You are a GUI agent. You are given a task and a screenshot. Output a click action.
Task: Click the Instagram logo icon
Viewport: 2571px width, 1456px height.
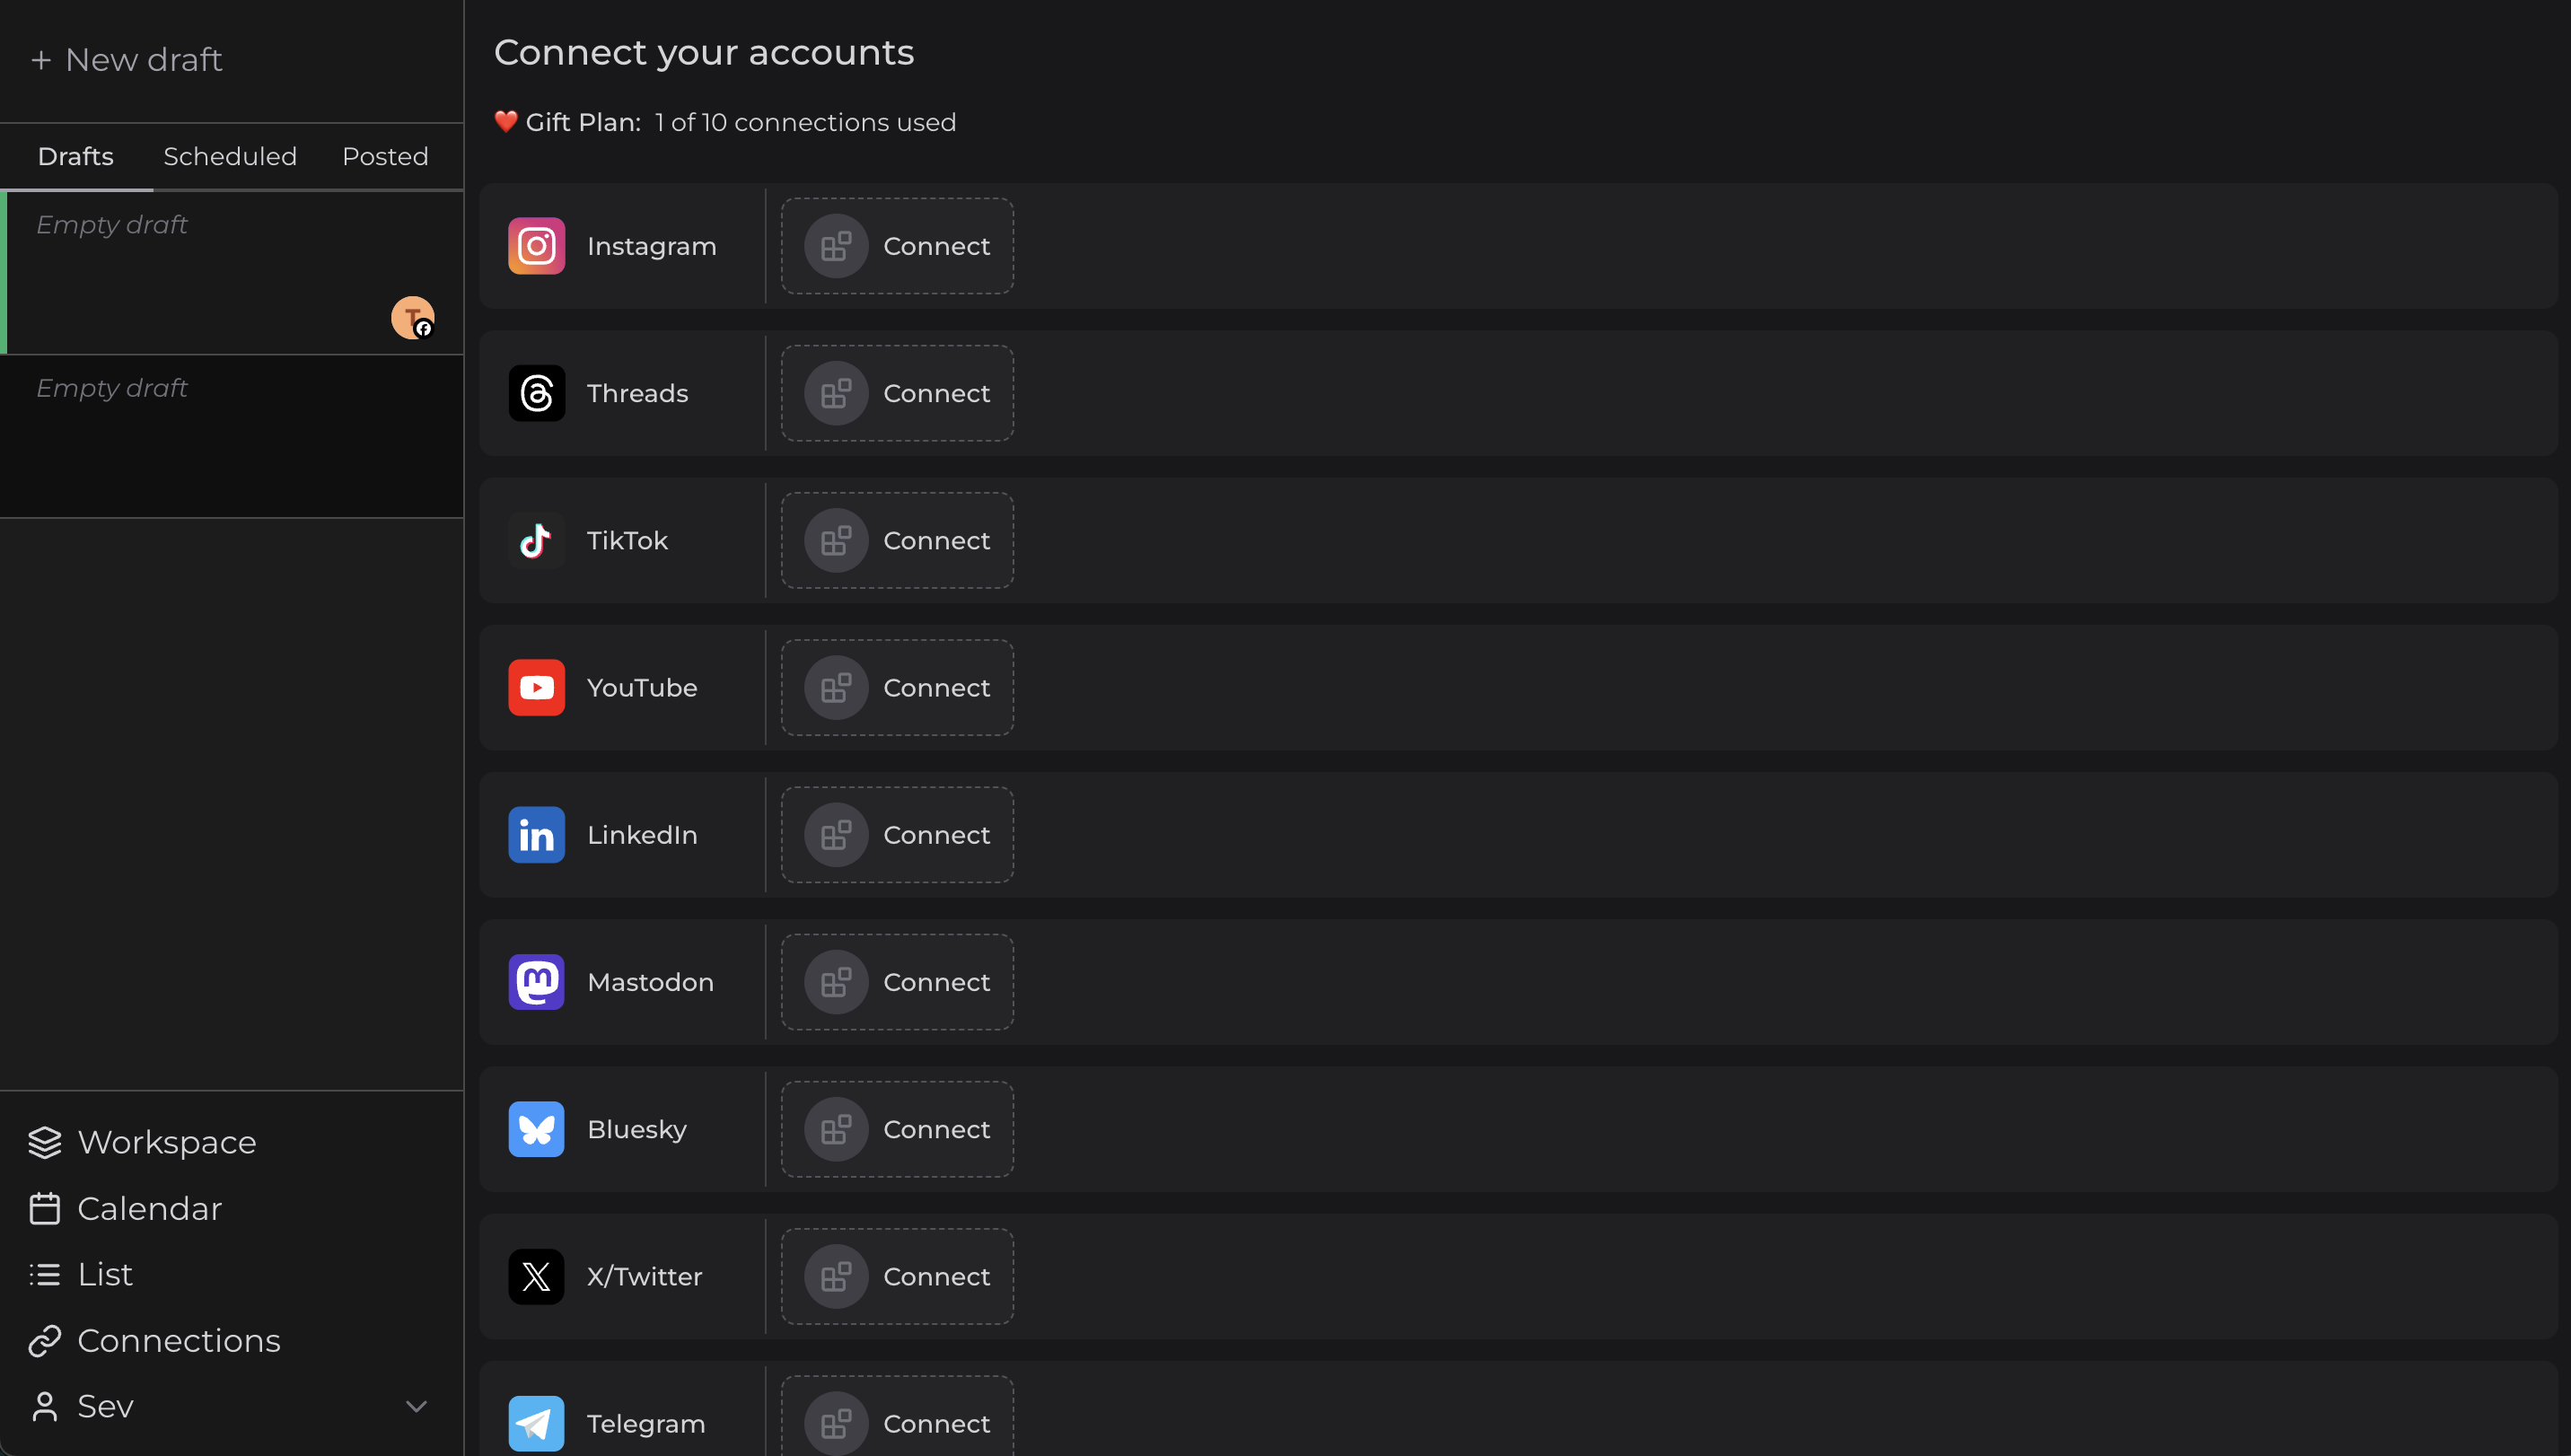click(536, 246)
